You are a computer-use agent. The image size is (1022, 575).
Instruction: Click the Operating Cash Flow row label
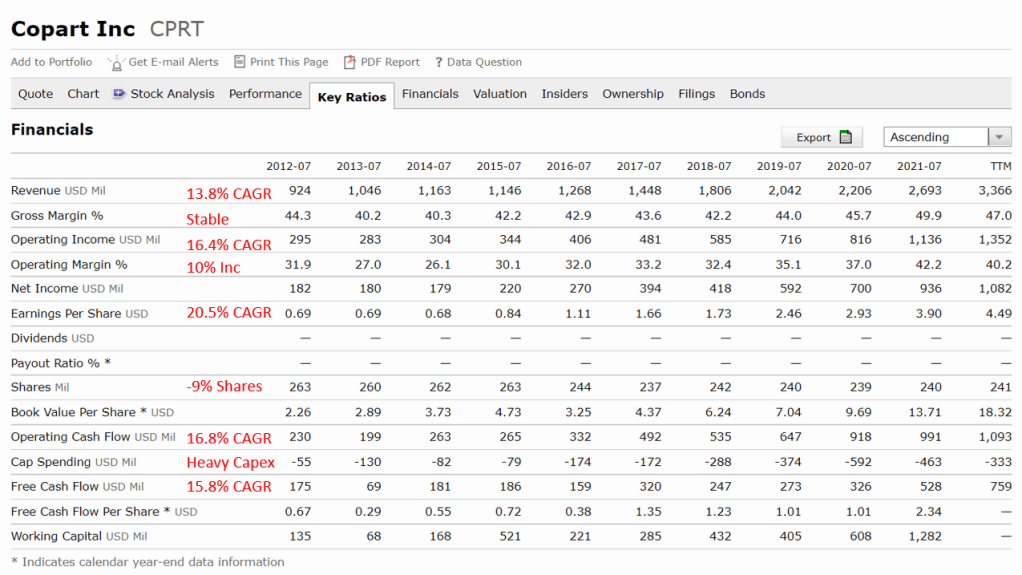[93, 437]
